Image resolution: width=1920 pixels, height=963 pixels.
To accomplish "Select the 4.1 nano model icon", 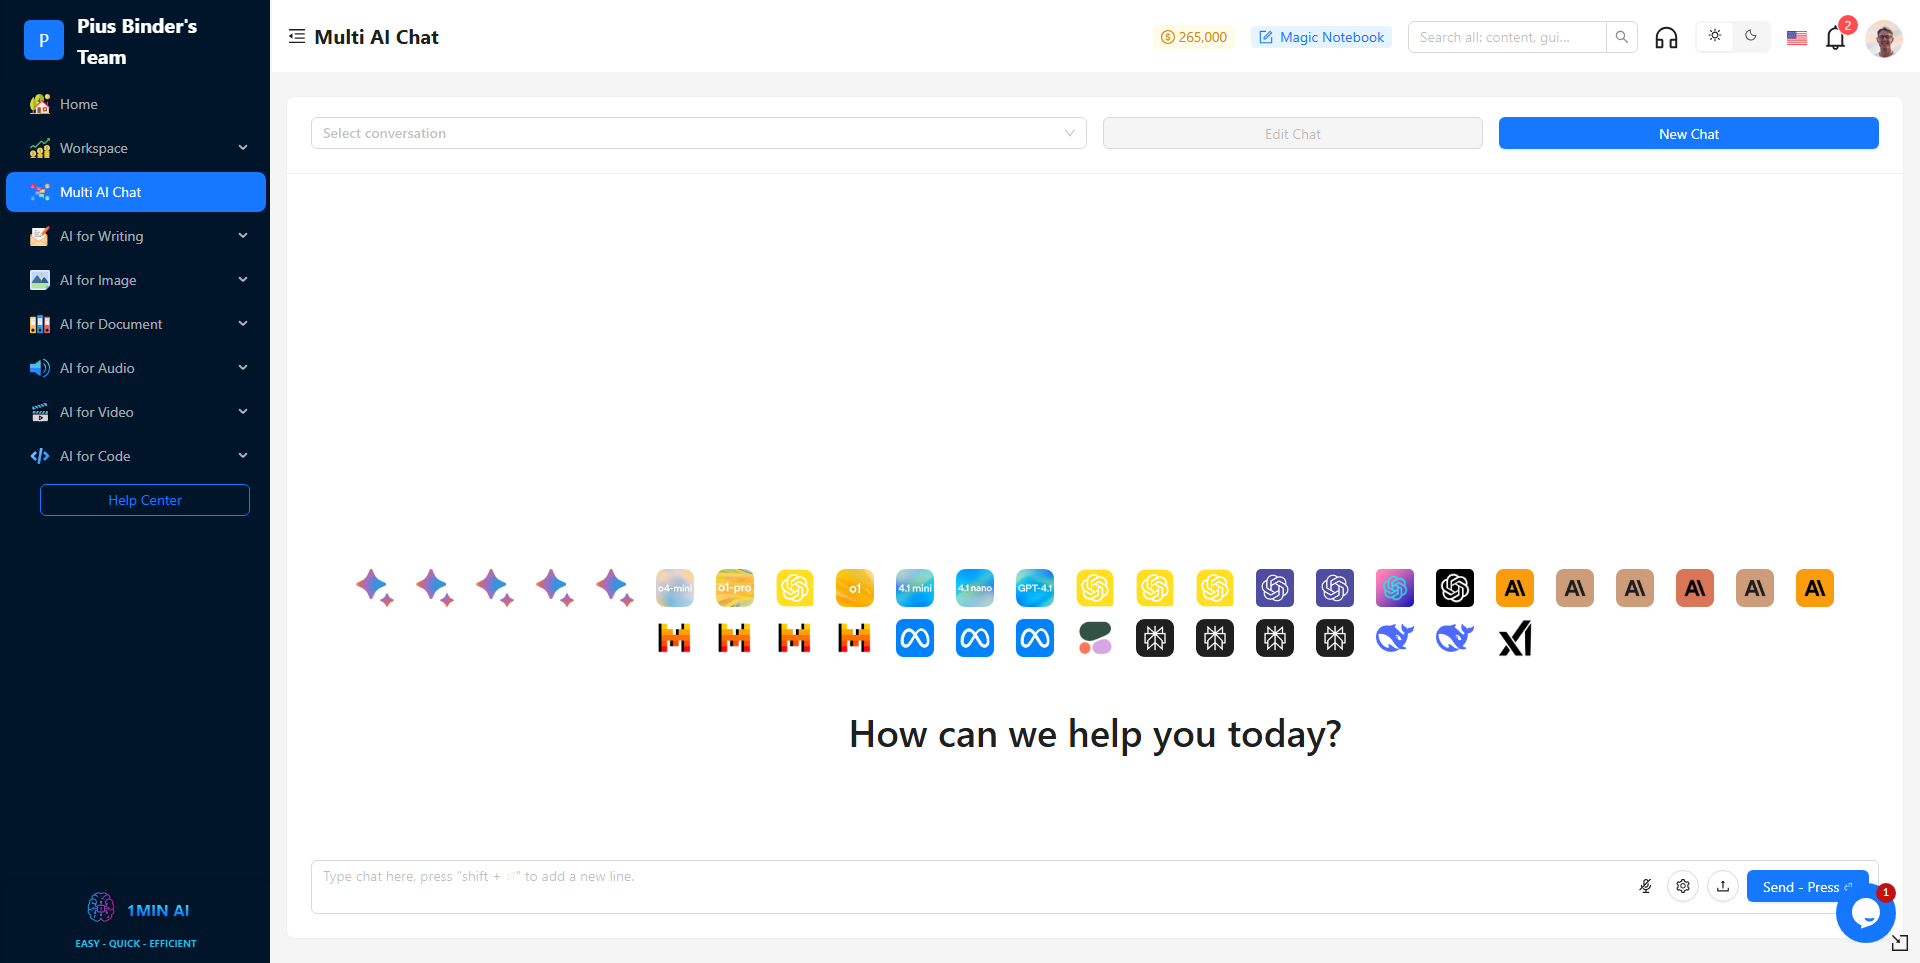I will coord(975,588).
